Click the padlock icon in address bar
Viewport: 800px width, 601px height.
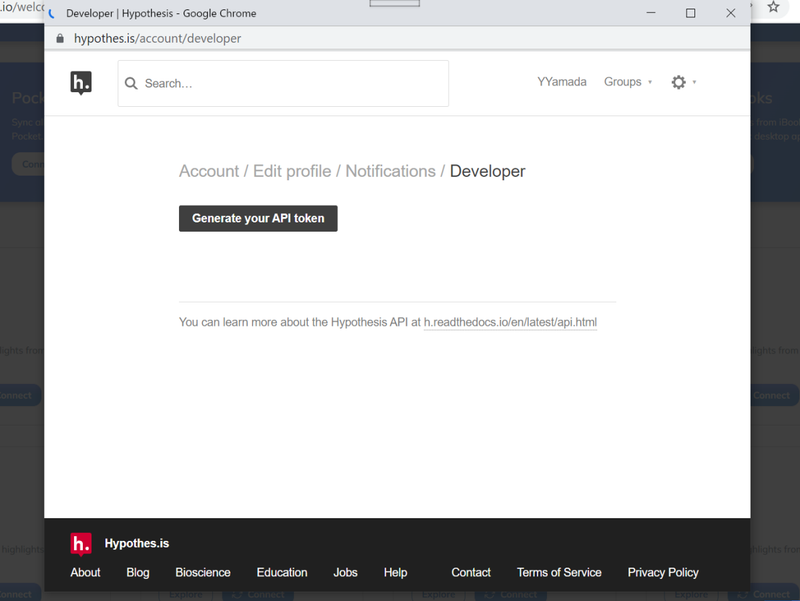click(x=60, y=38)
